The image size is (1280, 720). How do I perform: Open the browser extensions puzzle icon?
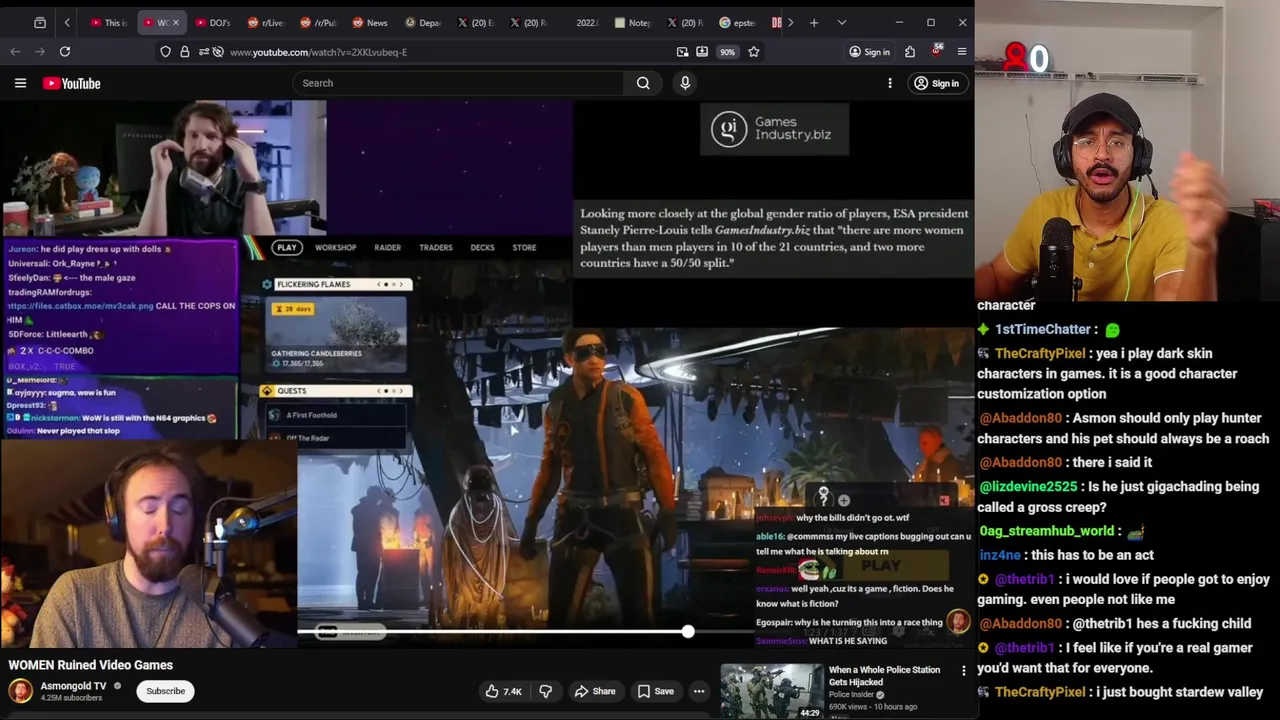[910, 51]
